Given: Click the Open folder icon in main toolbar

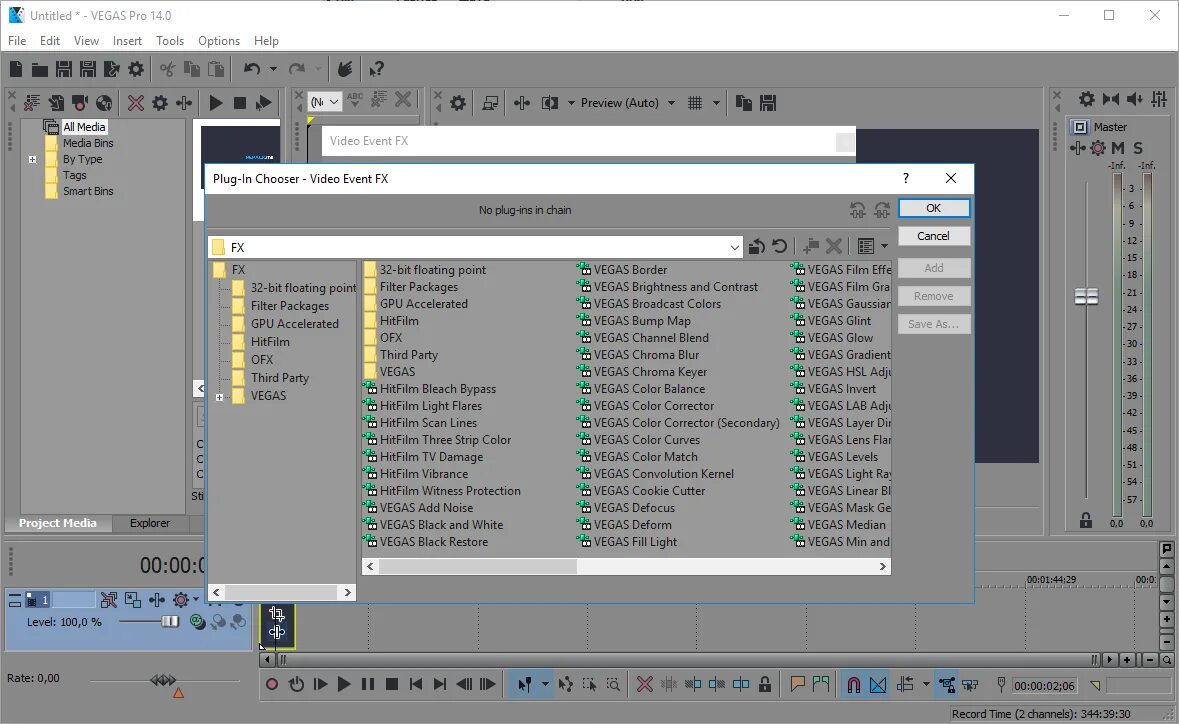Looking at the screenshot, I should (40, 69).
